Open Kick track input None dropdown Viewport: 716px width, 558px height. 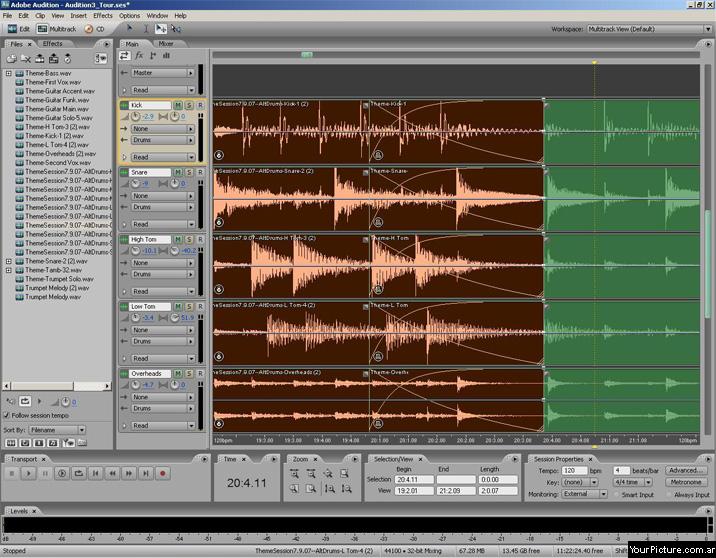pyautogui.click(x=163, y=129)
